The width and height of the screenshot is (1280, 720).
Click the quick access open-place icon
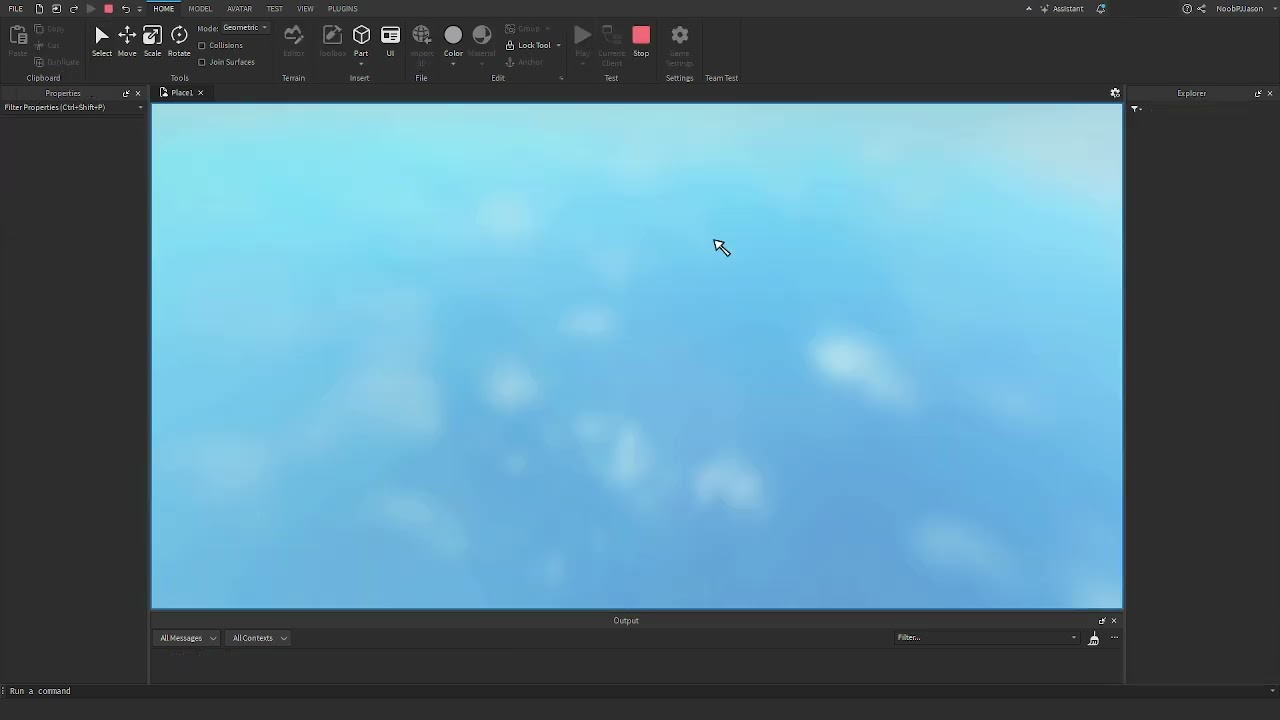pyautogui.click(x=57, y=9)
